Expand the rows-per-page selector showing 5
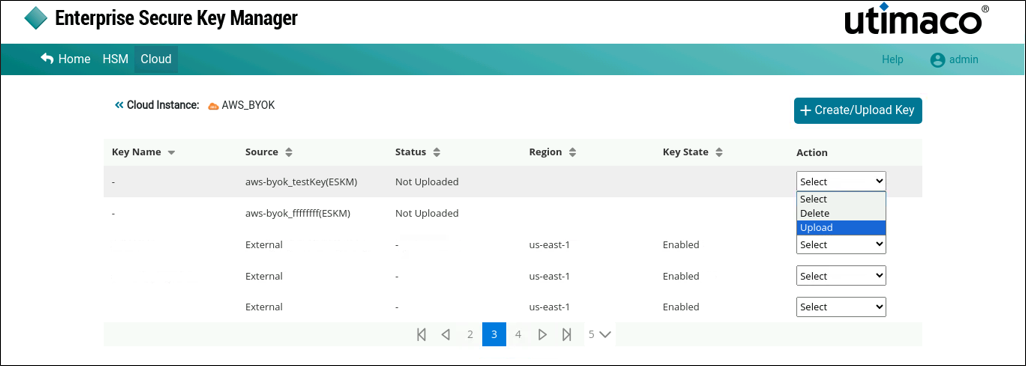Screen dimensions: 1026x366 point(599,335)
